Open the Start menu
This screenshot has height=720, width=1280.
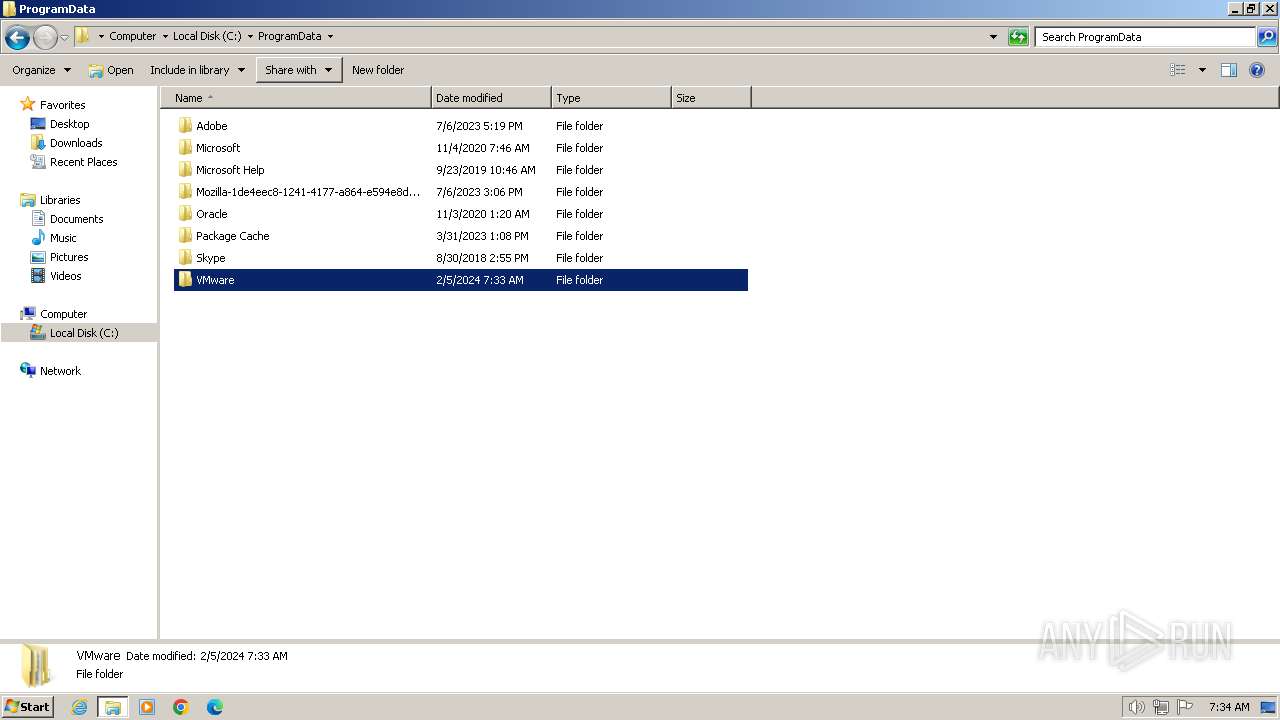(27, 706)
